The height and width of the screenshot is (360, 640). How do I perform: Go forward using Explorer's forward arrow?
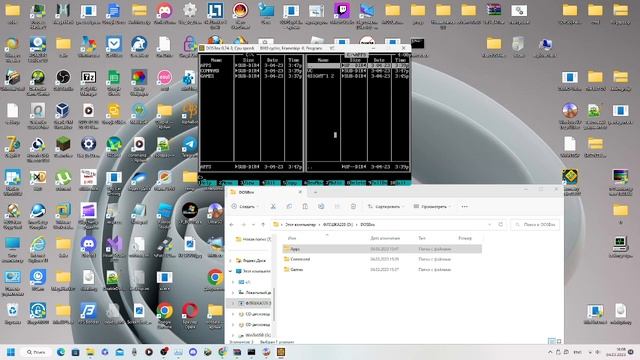coord(244,224)
